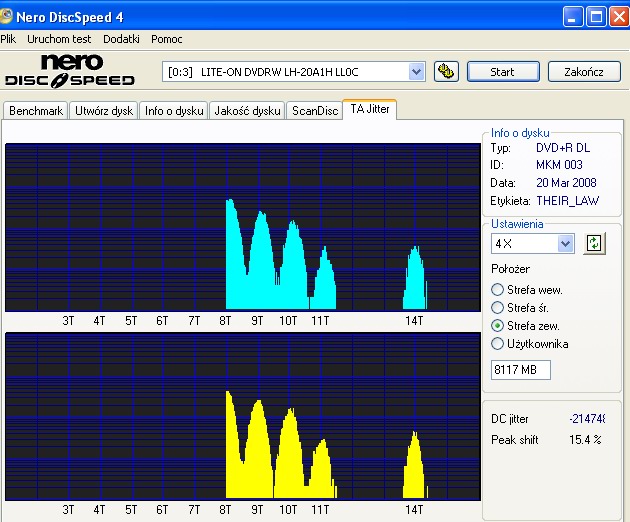Image resolution: width=630 pixels, height=522 pixels.
Task: Expand the 4X speed dropdown
Action: (x=565, y=244)
